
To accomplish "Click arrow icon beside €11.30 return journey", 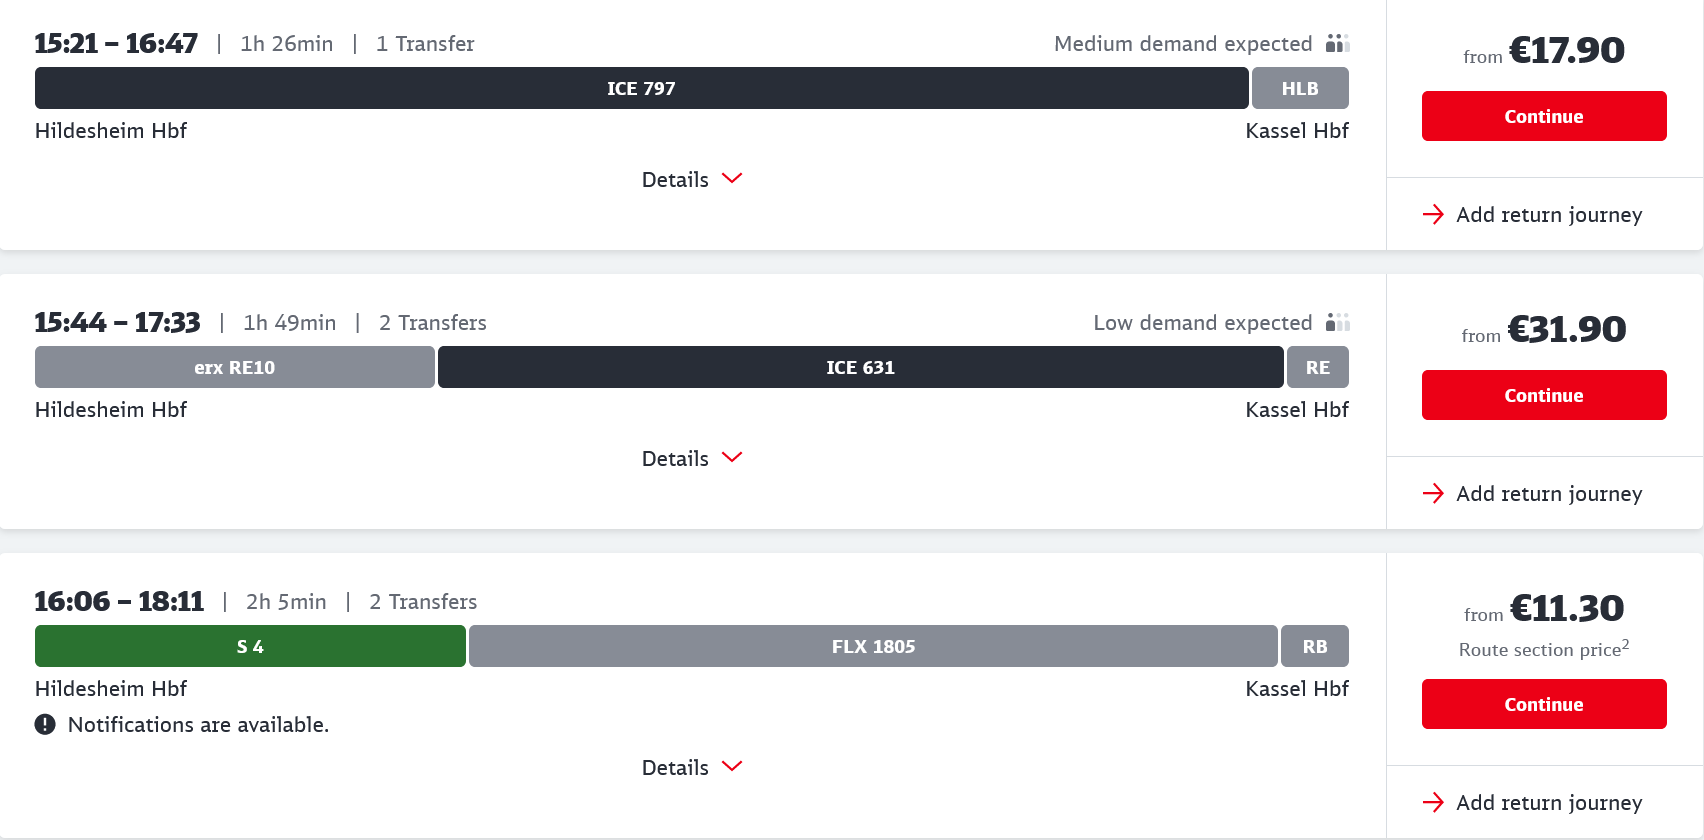I will click(1433, 802).
